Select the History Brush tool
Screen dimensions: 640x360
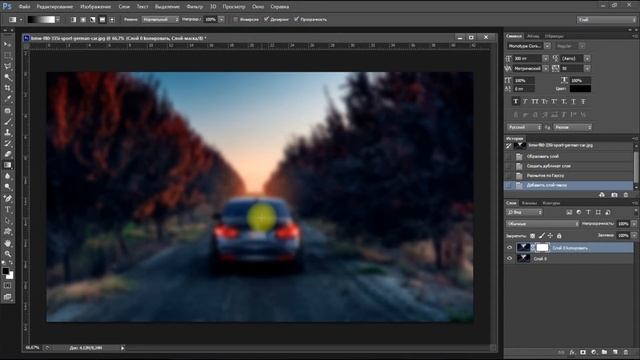(x=7, y=143)
